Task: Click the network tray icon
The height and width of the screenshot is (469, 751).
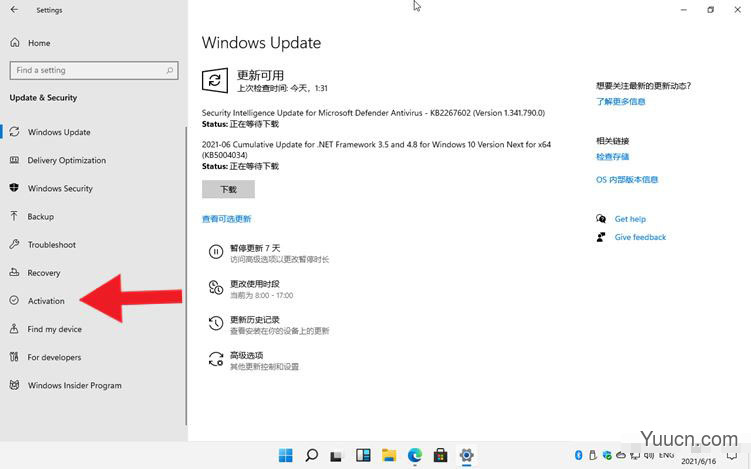Action: coord(635,455)
